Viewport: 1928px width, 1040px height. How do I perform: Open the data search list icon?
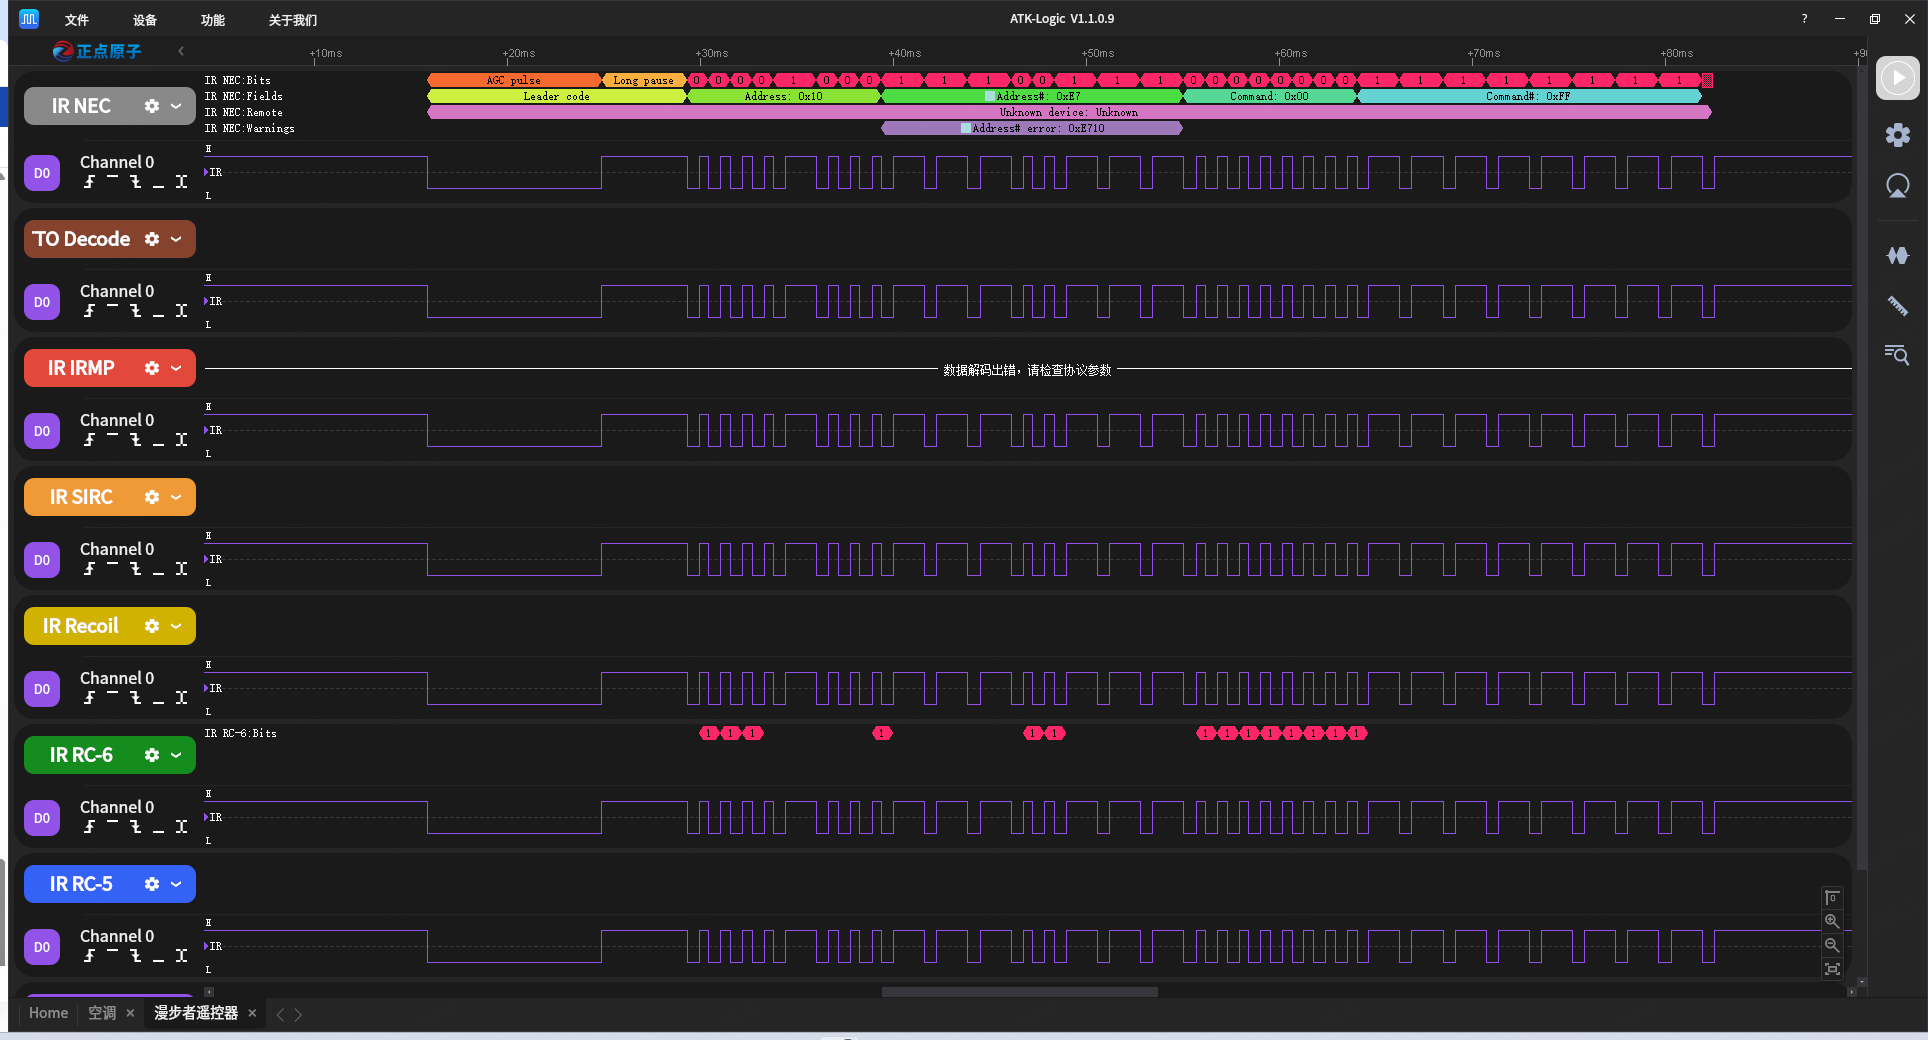coord(1897,355)
